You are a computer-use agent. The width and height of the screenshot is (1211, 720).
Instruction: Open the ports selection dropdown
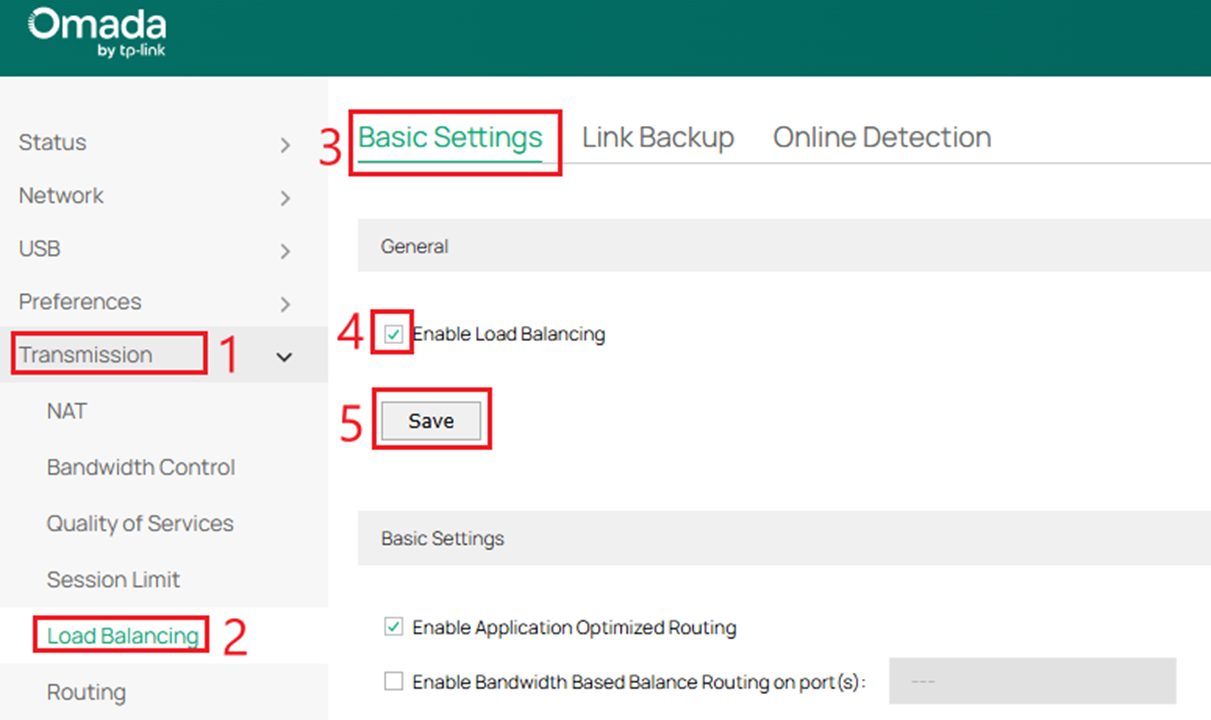point(1032,681)
